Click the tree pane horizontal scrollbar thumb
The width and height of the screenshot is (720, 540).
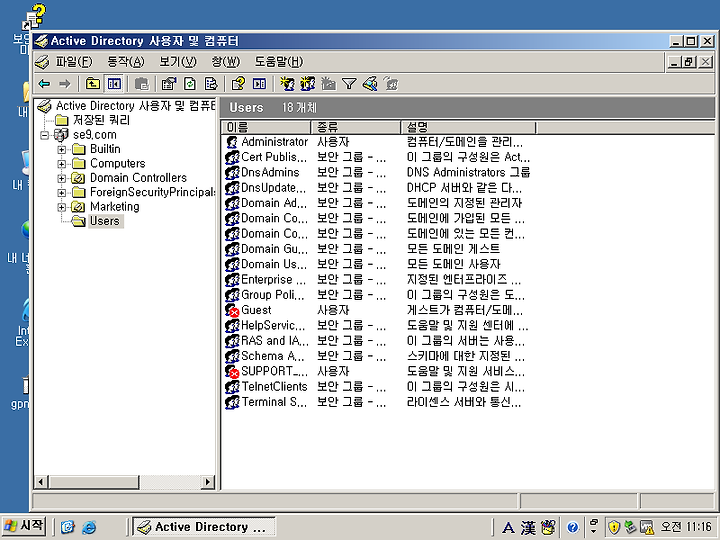(x=93, y=482)
